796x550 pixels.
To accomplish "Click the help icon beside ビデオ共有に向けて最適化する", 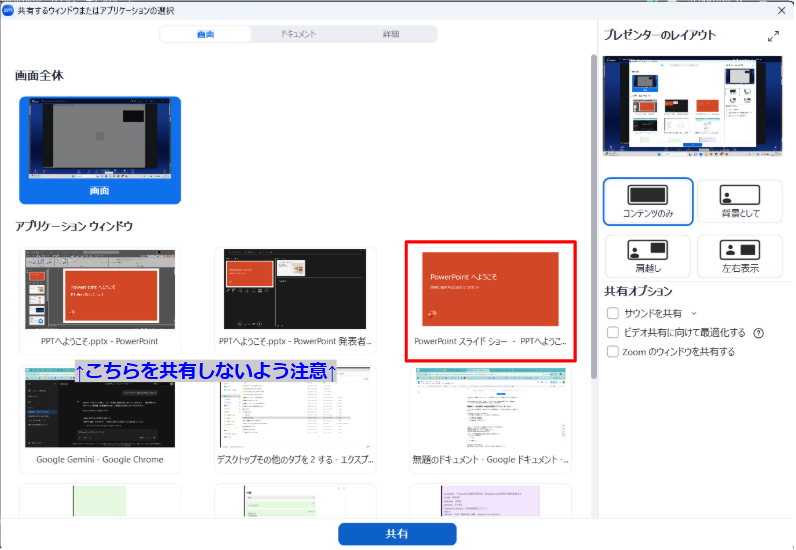I will coord(758,333).
